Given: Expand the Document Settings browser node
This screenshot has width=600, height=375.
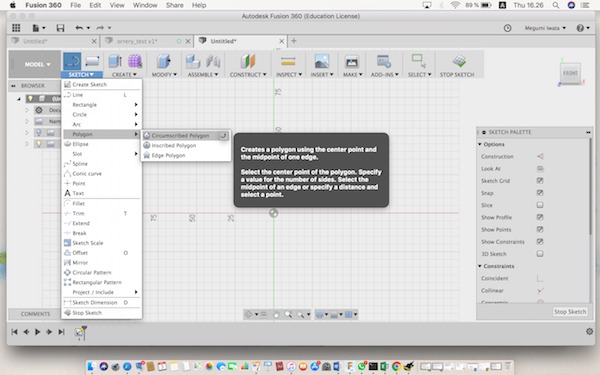Looking at the screenshot, I should (27, 110).
